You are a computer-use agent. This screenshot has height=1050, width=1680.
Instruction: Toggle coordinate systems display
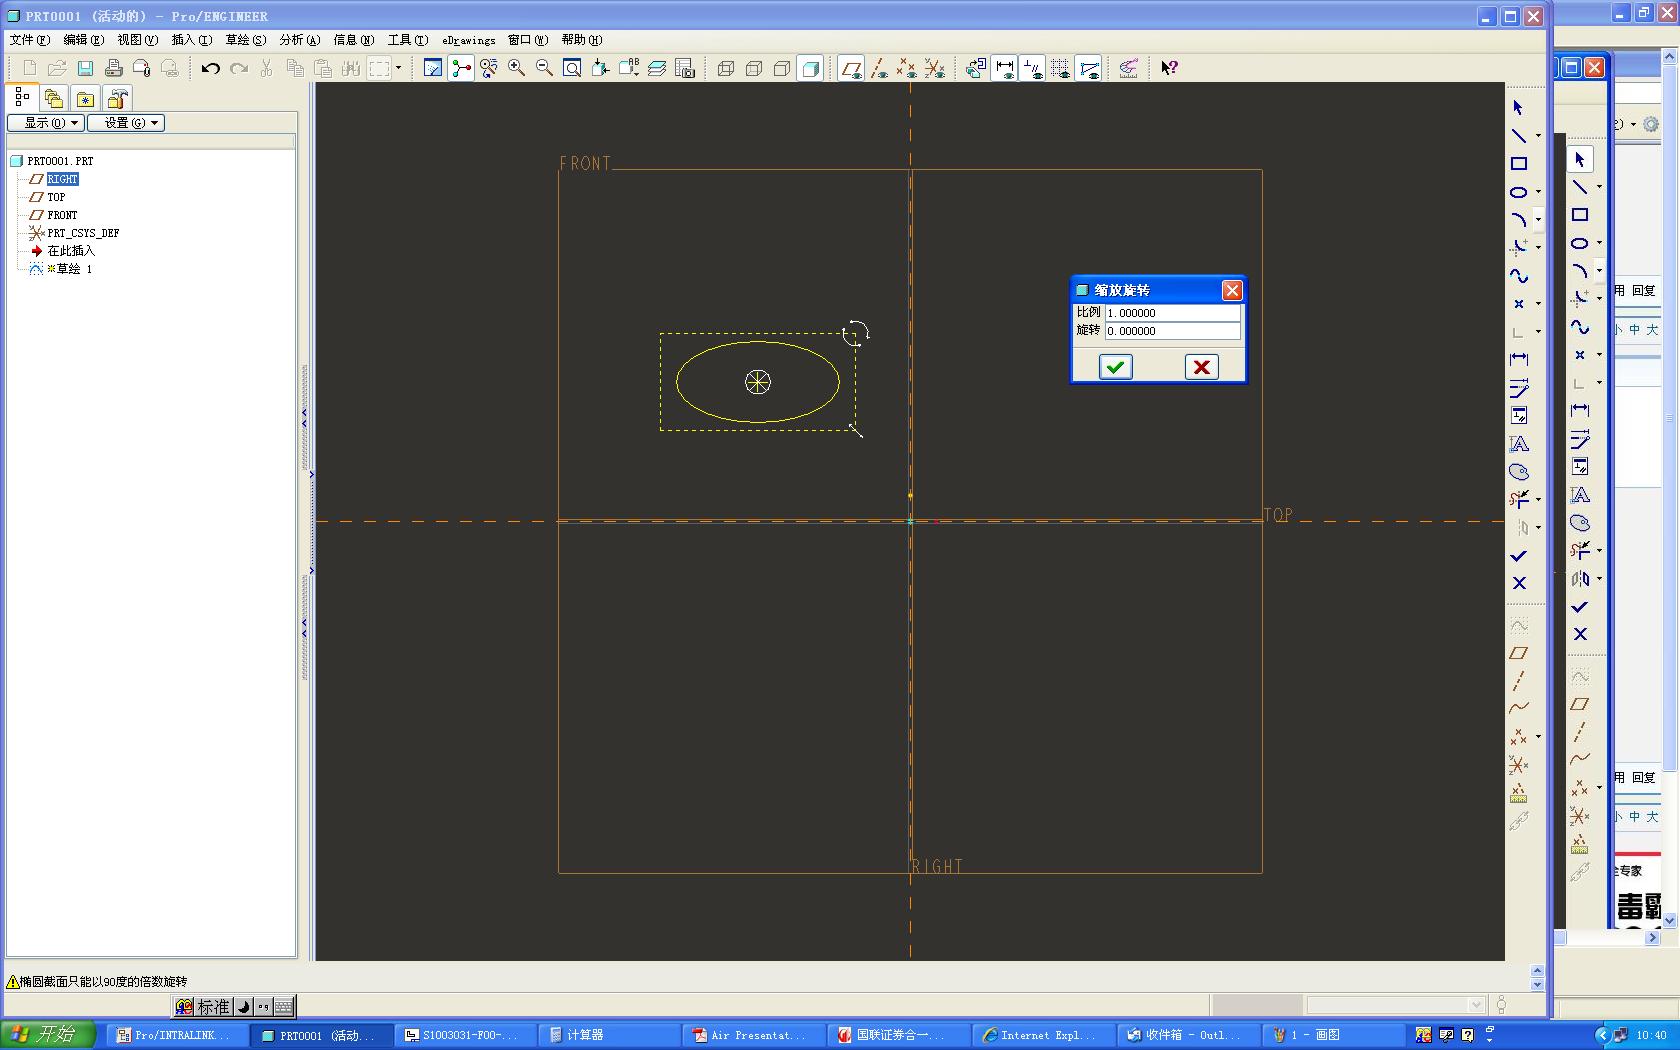(935, 68)
